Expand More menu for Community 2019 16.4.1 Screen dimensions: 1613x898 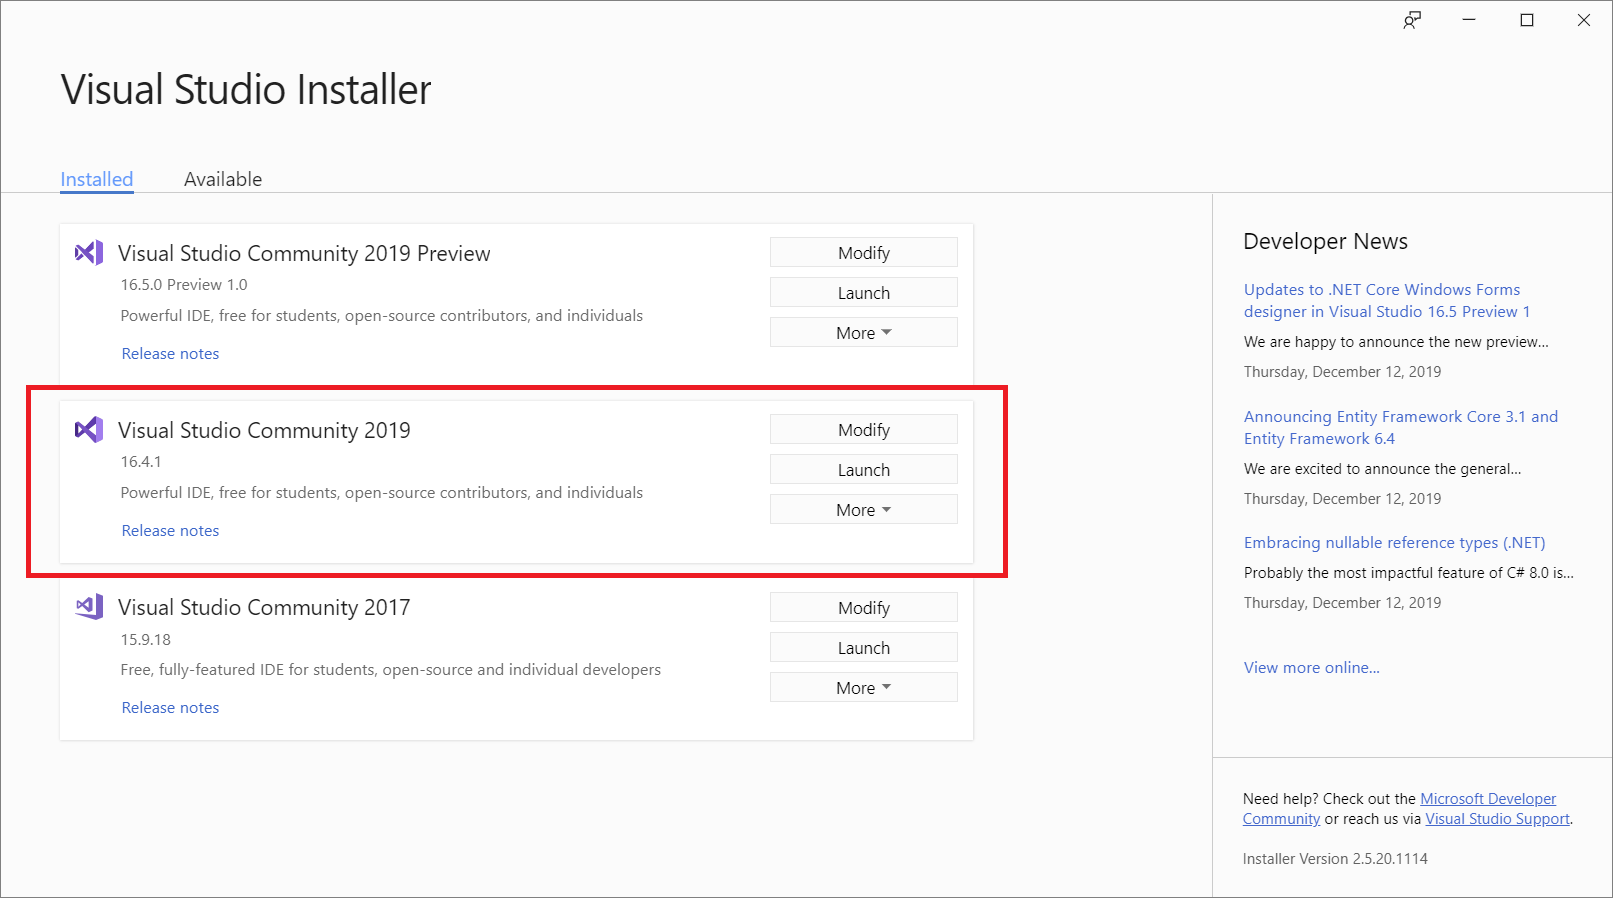[x=864, y=510]
